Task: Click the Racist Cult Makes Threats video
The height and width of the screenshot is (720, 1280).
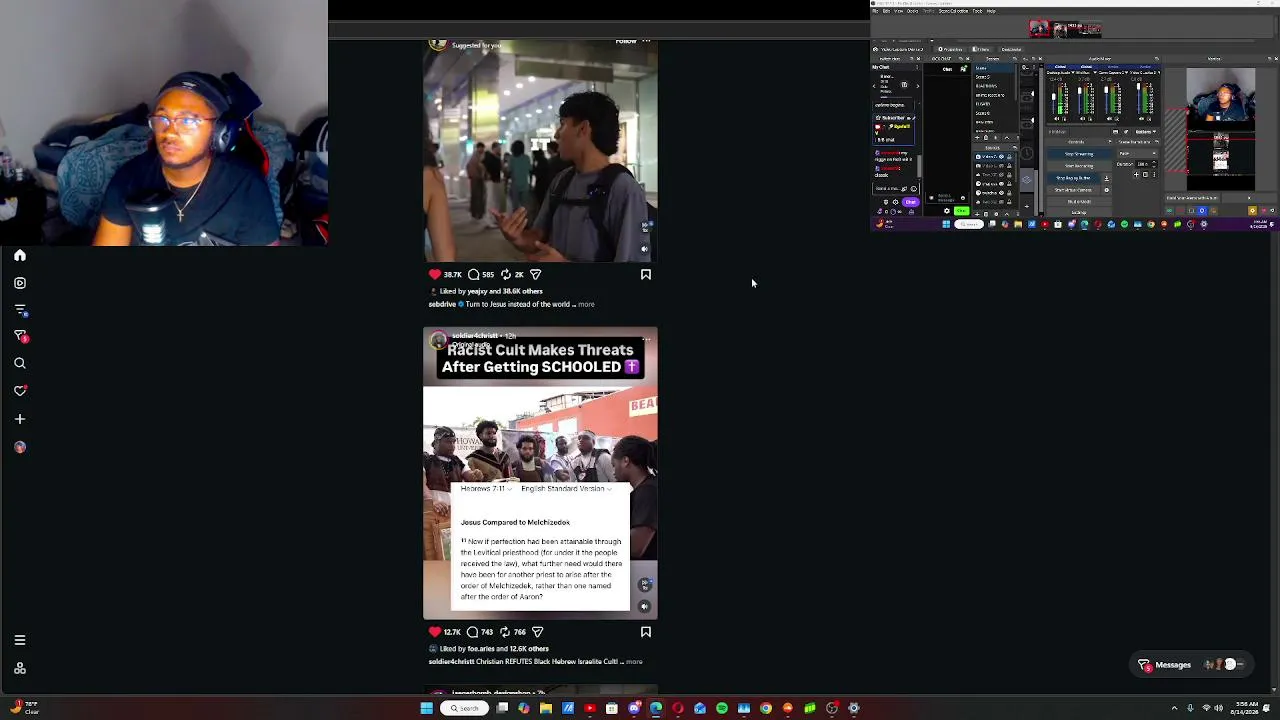Action: [540, 473]
